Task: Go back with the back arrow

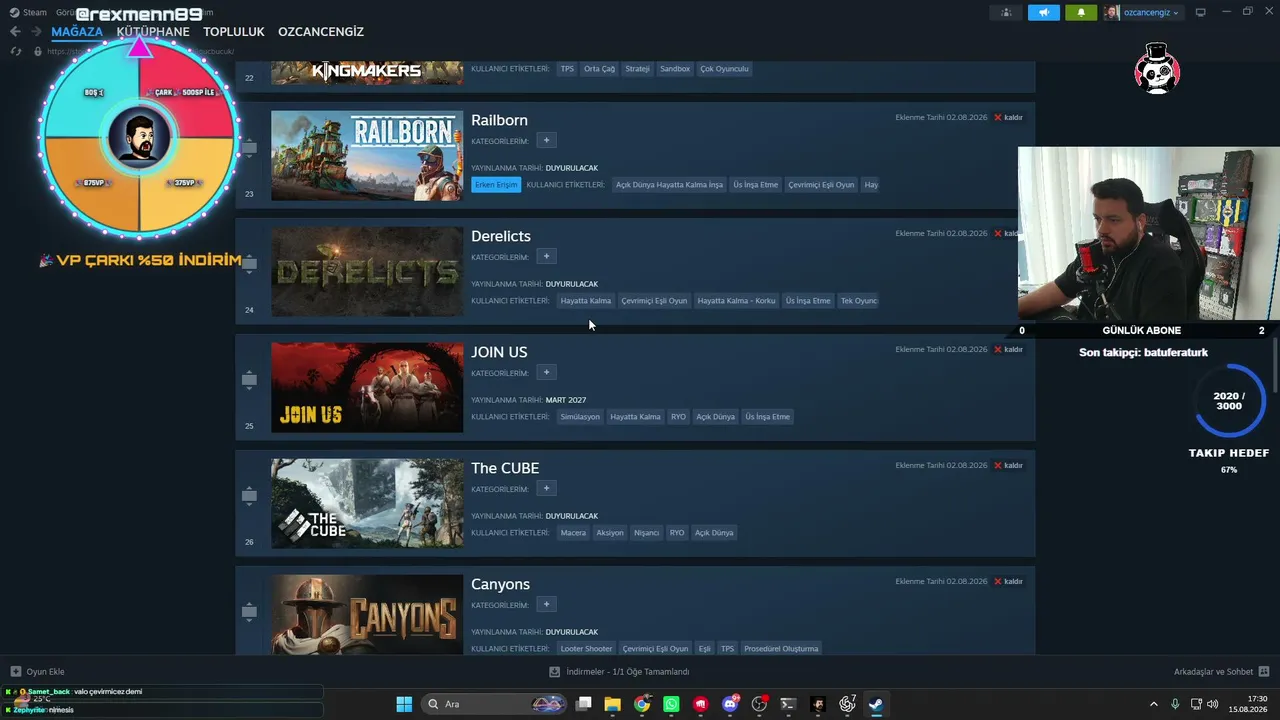Action: [x=15, y=32]
